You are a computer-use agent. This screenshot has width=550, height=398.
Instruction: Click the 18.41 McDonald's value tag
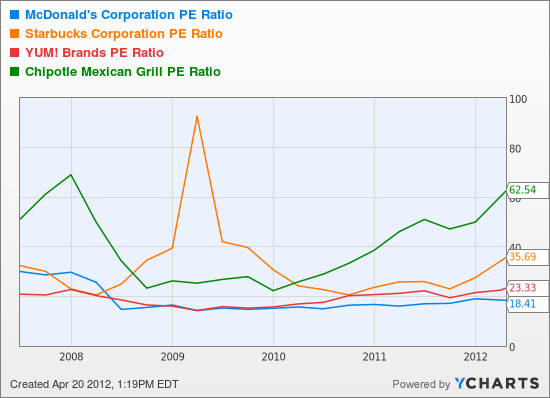coord(527,304)
